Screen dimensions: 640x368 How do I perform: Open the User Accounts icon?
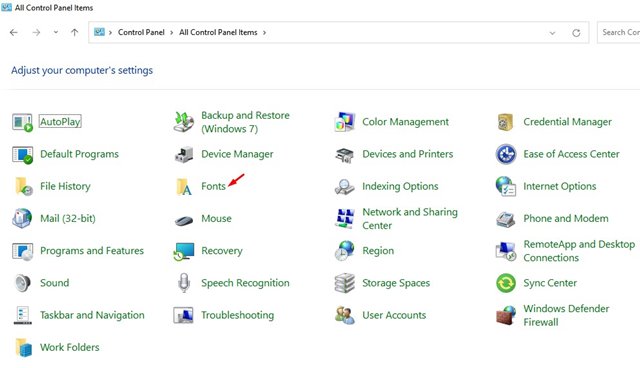pyautogui.click(x=344, y=315)
